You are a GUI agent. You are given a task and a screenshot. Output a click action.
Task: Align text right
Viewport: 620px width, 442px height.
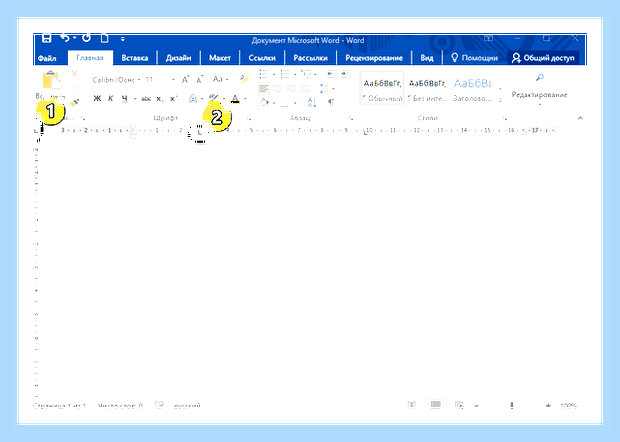tap(291, 89)
